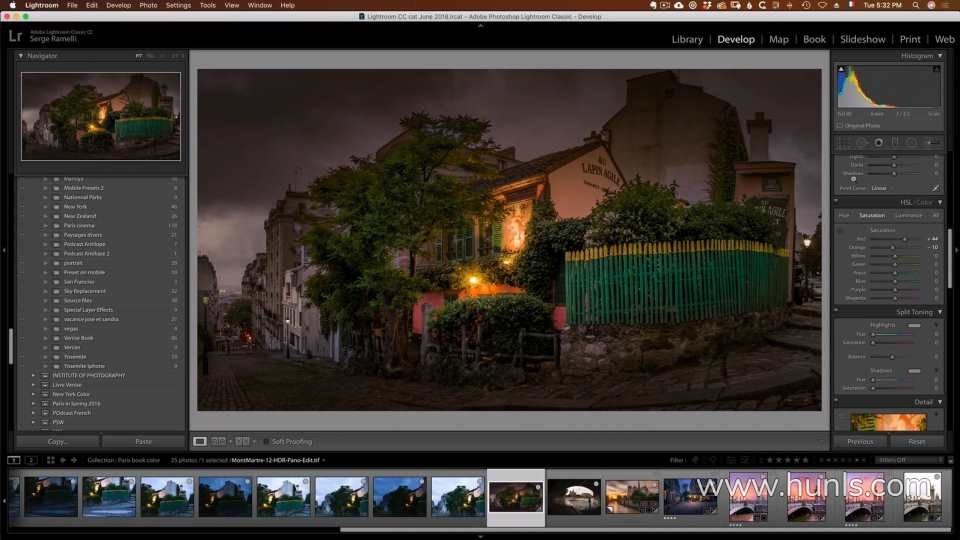Adjust the Red saturation slider

[x=906, y=239]
